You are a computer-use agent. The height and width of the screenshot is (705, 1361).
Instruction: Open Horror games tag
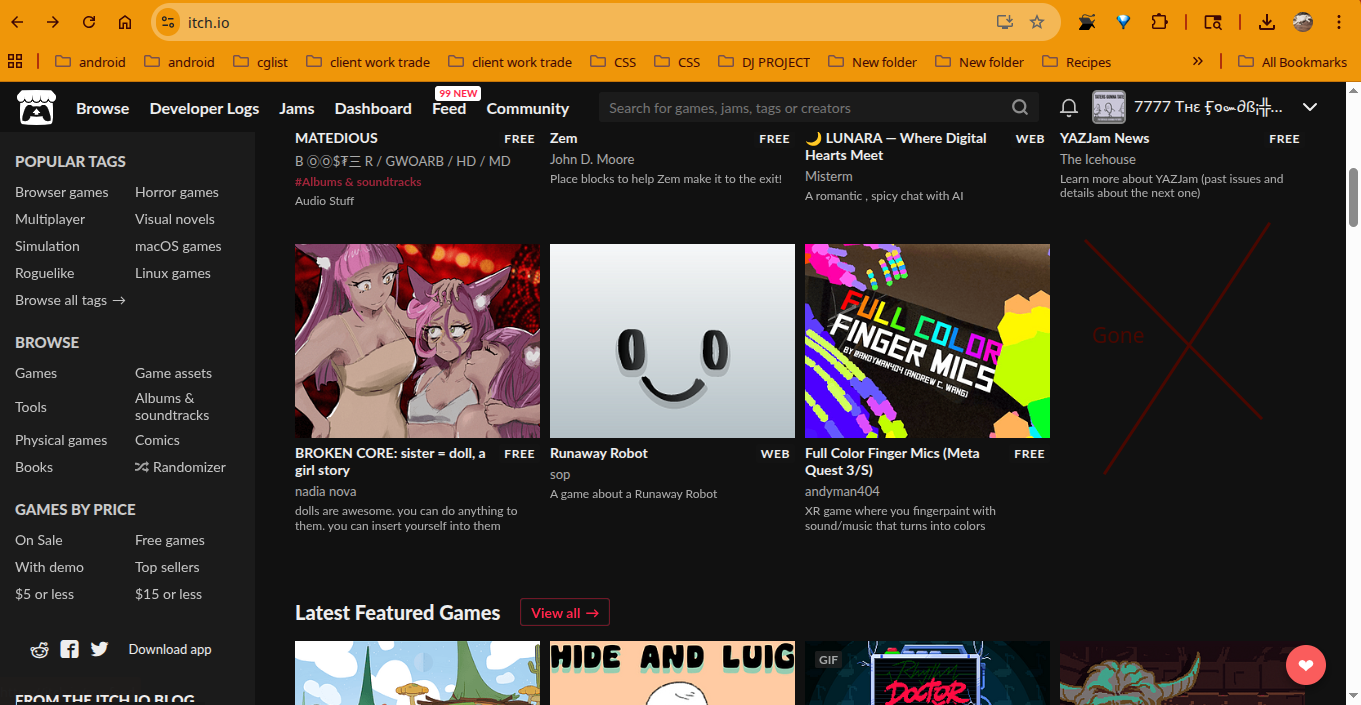point(177,192)
